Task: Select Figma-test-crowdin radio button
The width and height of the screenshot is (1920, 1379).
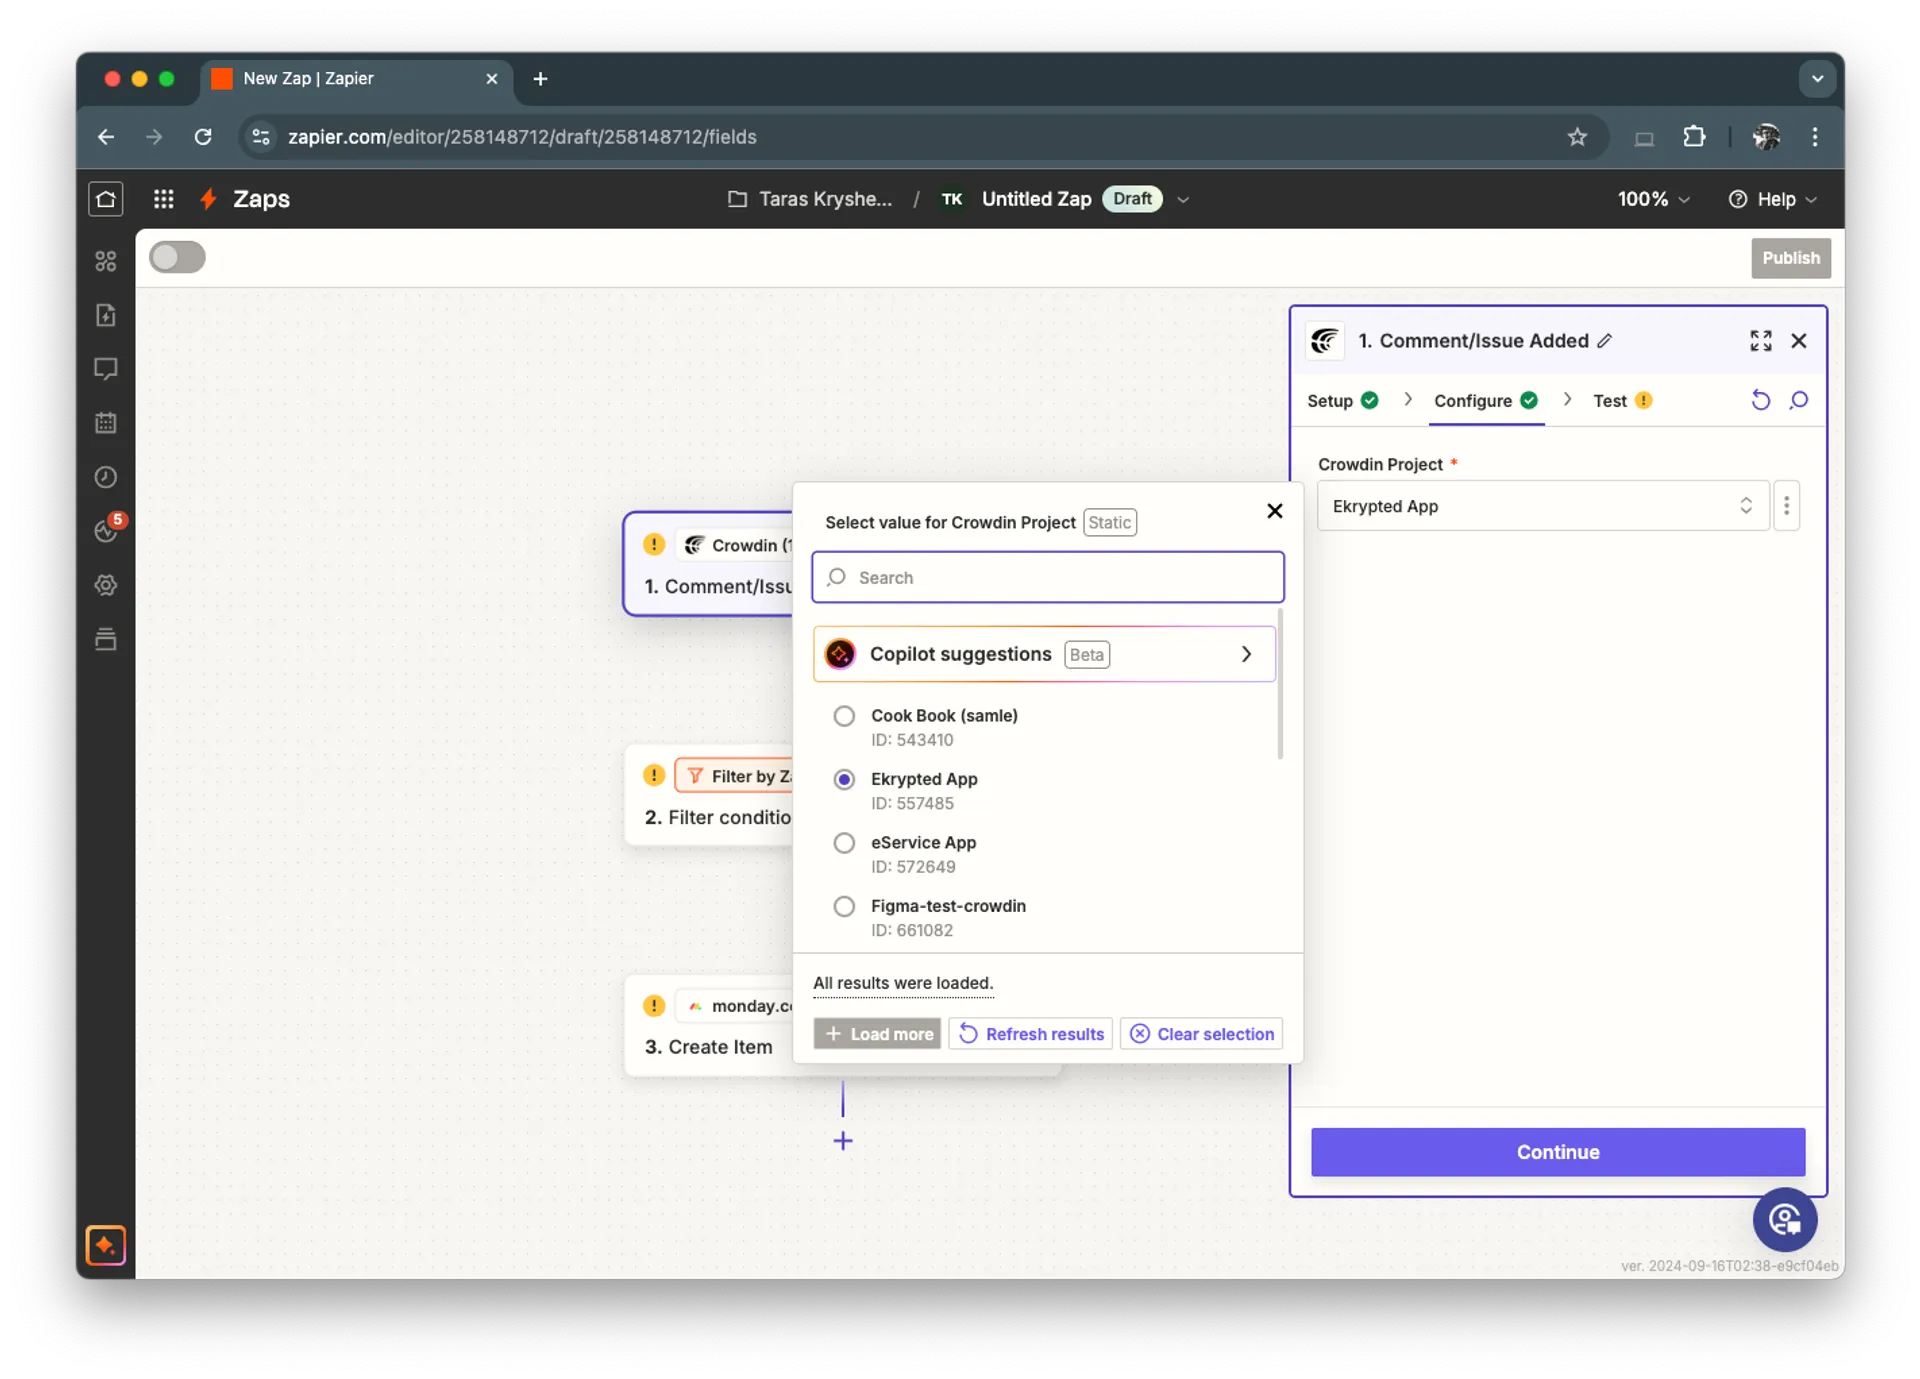Action: 844,905
